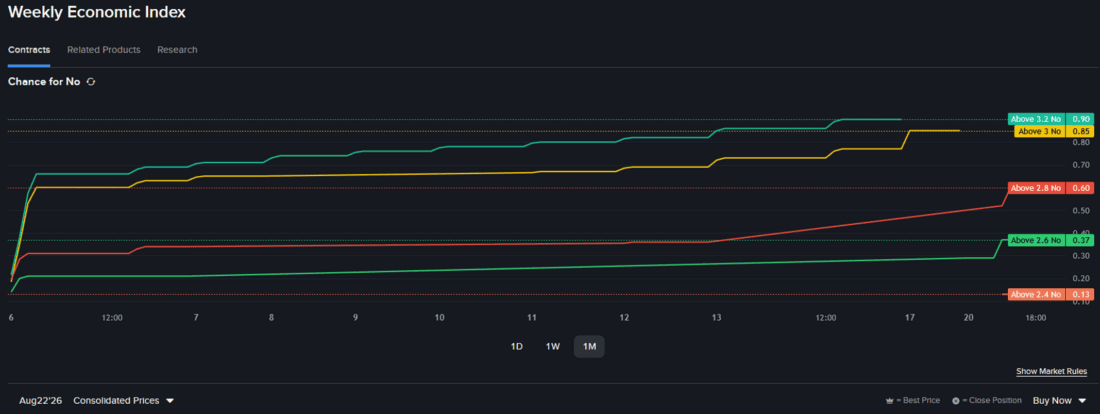Click the Aug22'26 expiry date

click(x=40, y=401)
